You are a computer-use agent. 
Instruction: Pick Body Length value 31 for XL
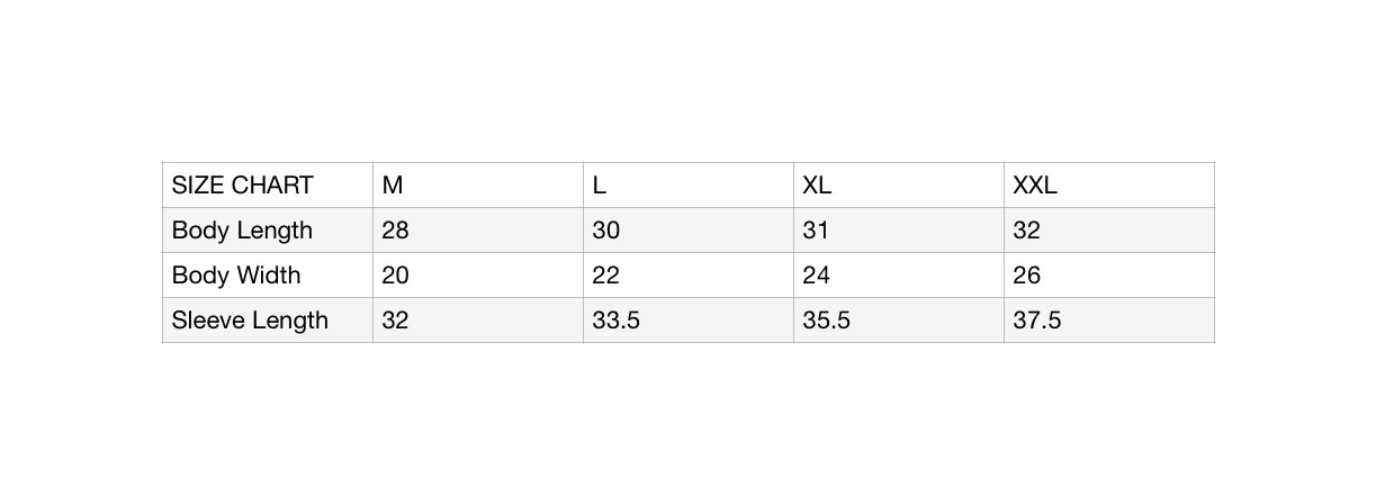pos(816,230)
